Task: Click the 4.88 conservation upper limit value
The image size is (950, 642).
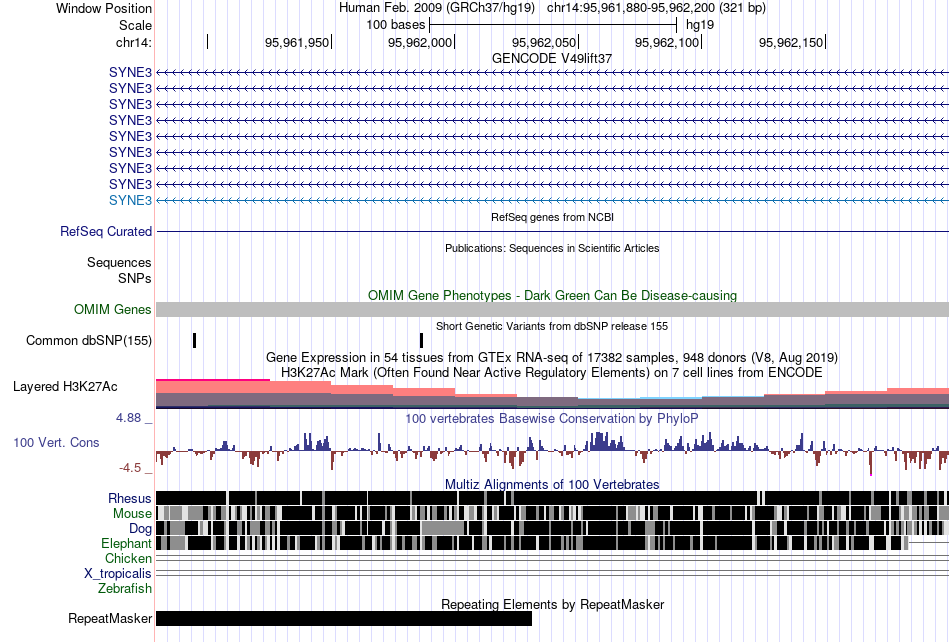Action: 128,418
